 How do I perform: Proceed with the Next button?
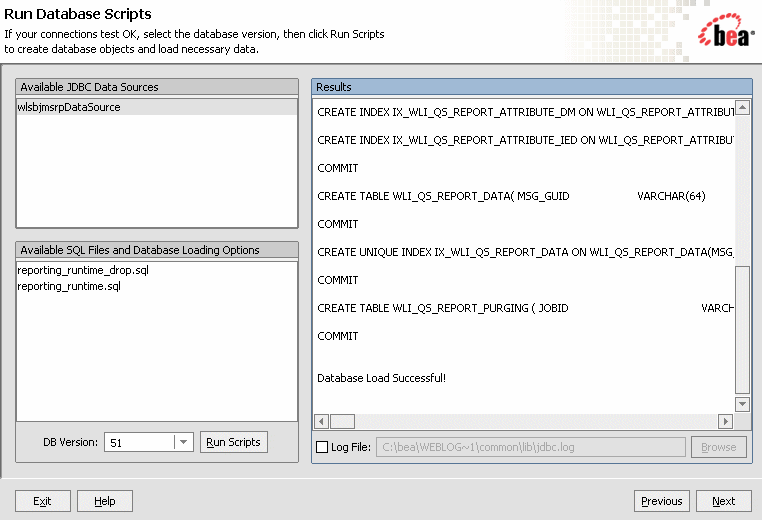pos(724,501)
